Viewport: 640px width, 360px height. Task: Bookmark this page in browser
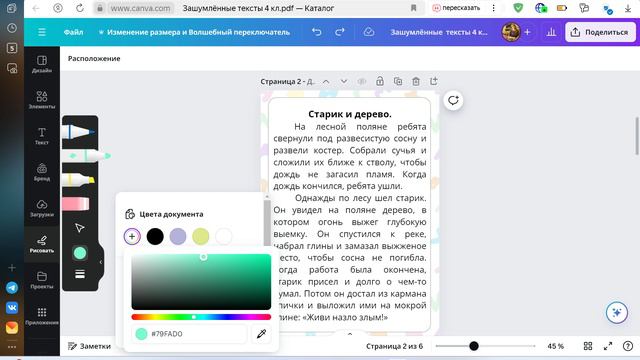pyautogui.click(x=413, y=8)
